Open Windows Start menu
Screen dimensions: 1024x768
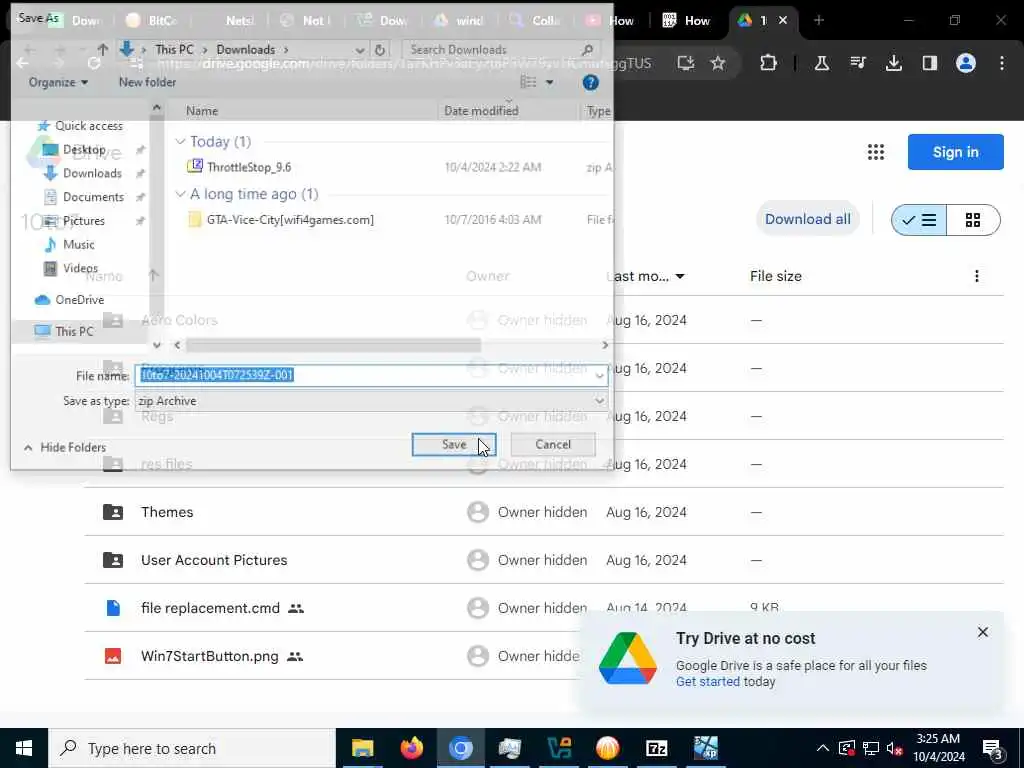click(24, 748)
